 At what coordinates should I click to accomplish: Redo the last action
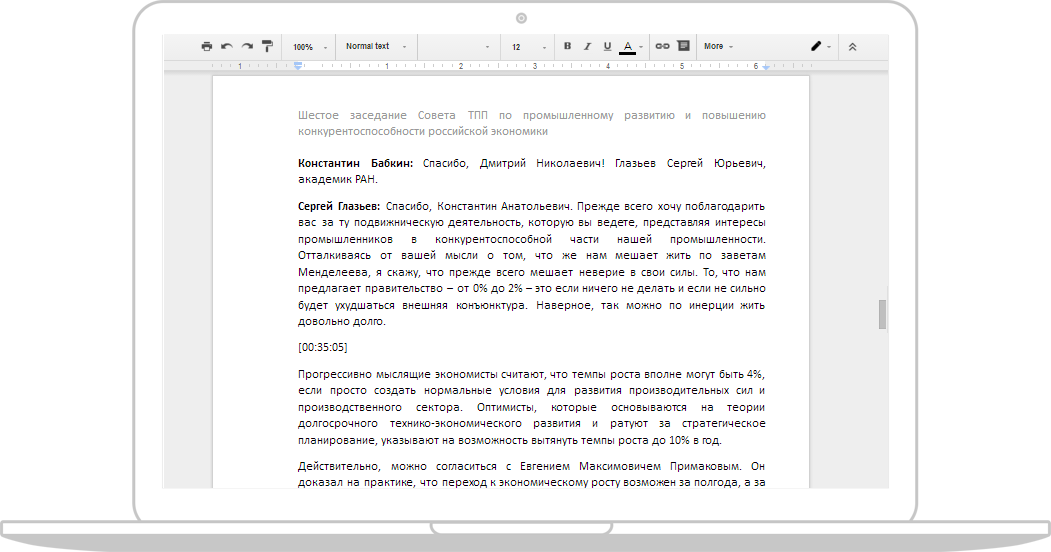click(247, 46)
